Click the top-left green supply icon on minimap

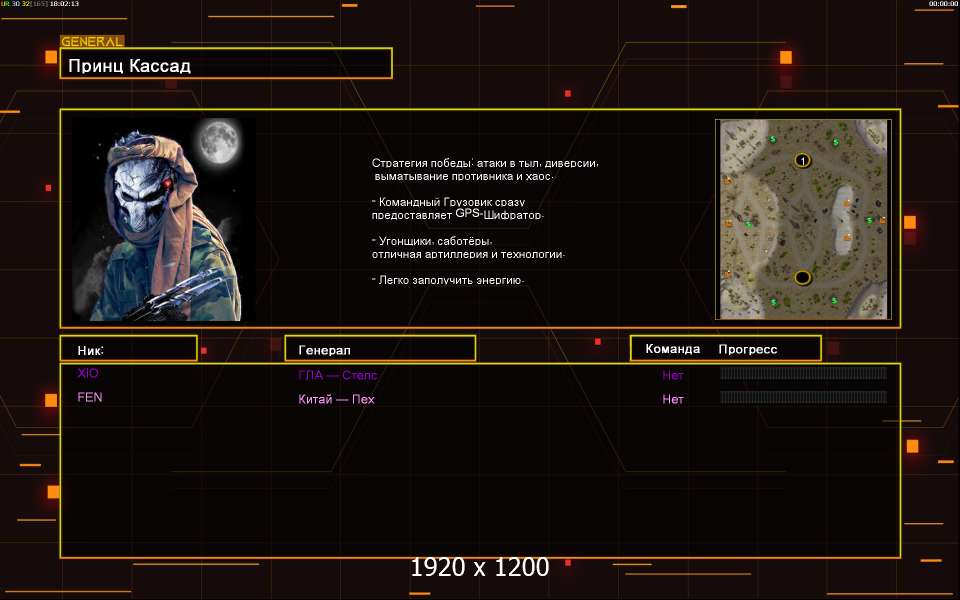pyautogui.click(x=772, y=138)
